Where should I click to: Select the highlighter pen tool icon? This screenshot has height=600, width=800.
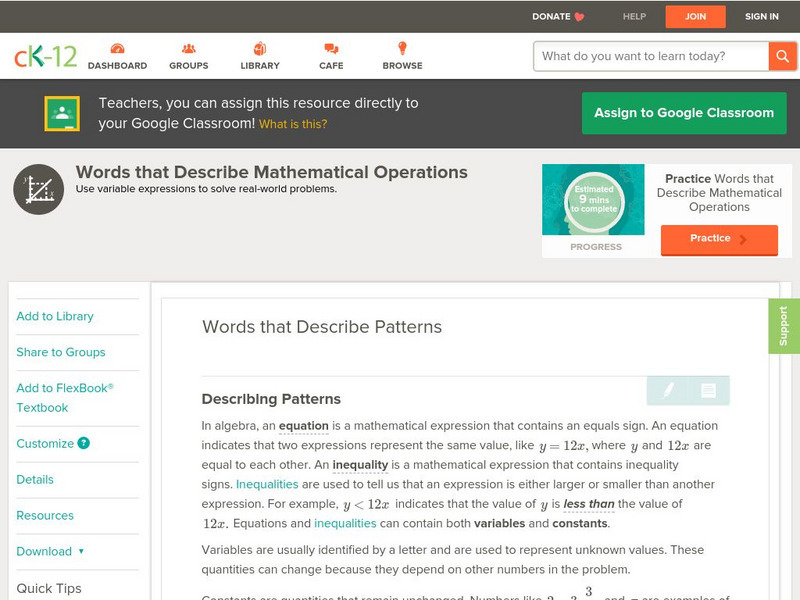[x=669, y=390]
